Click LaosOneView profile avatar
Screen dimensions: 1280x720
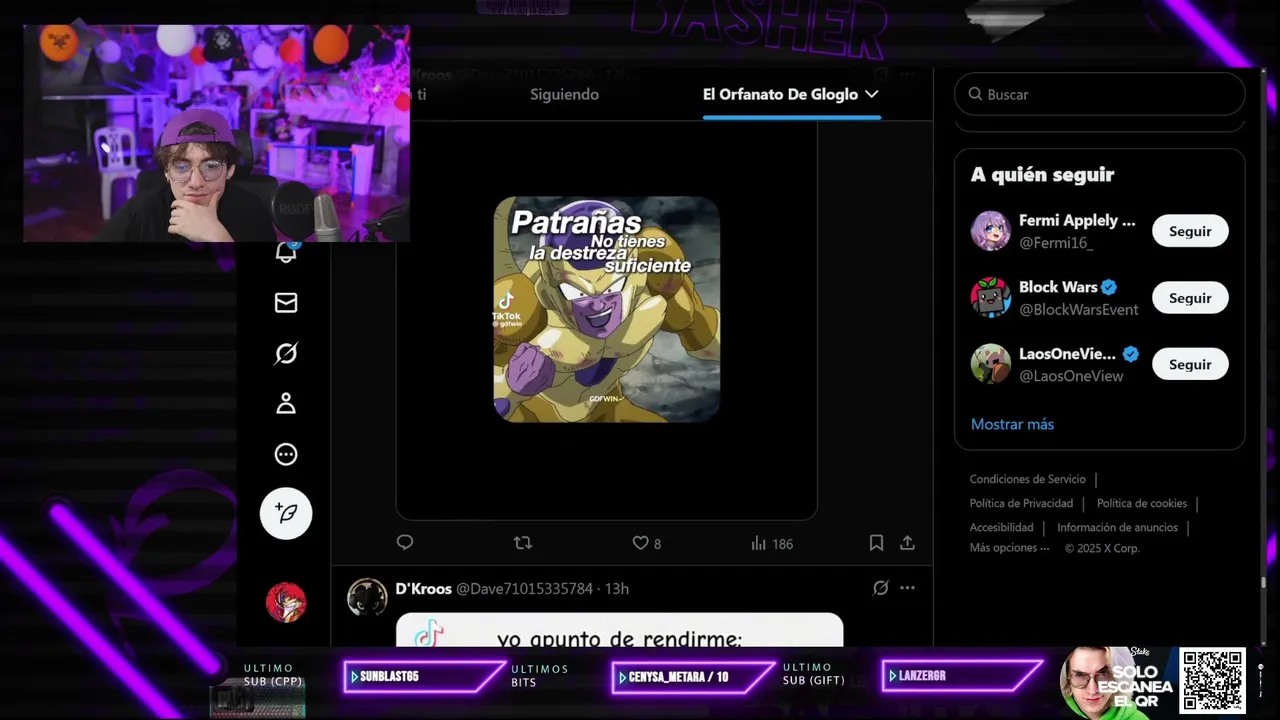990,364
